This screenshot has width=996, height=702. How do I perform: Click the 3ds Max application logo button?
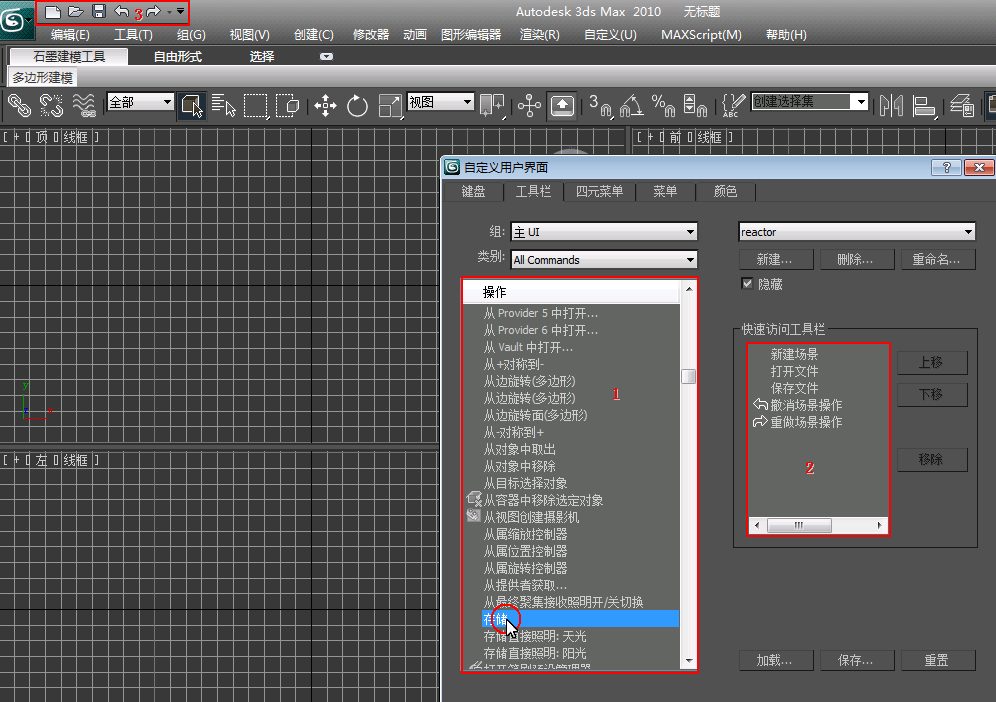click(x=15, y=19)
